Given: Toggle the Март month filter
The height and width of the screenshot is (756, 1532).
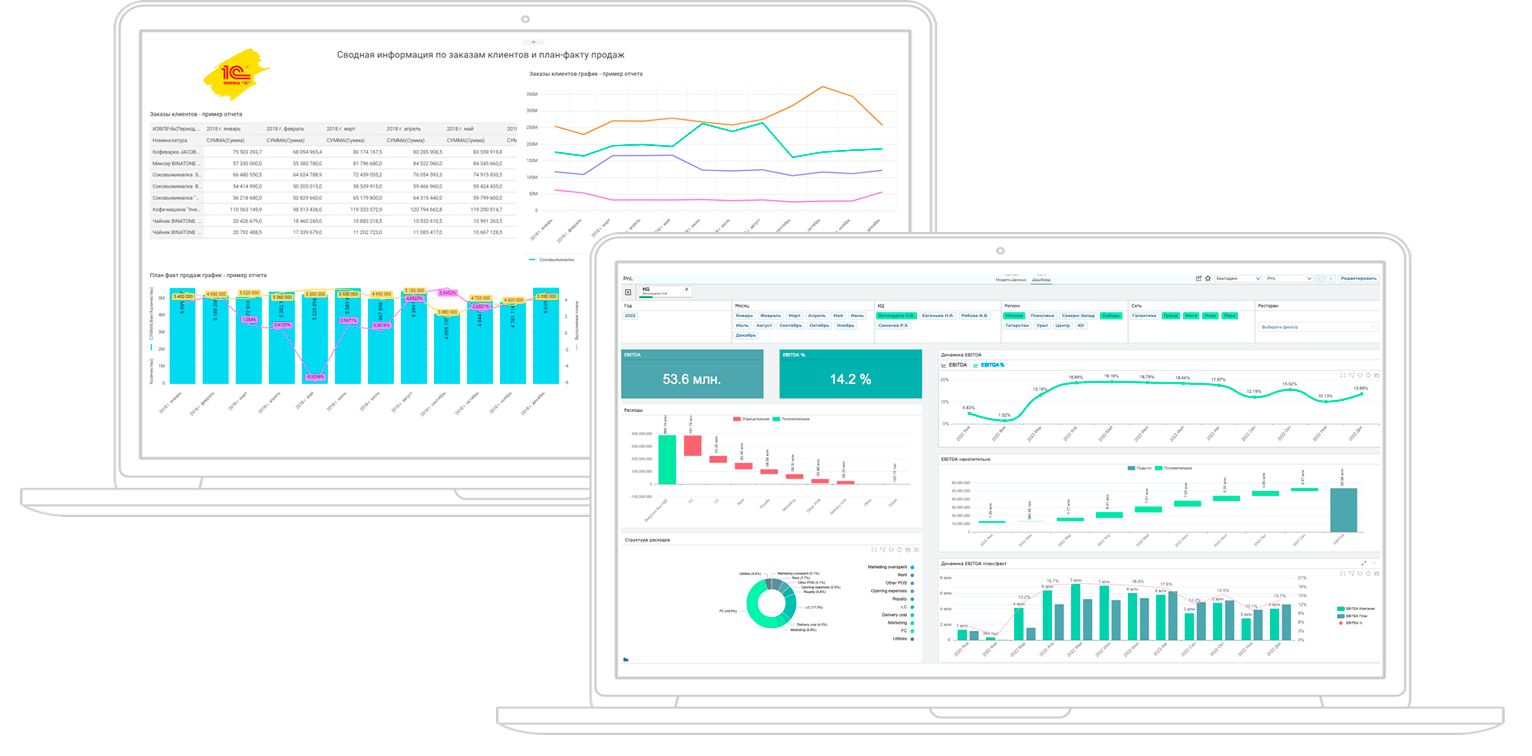Looking at the screenshot, I should click(794, 316).
